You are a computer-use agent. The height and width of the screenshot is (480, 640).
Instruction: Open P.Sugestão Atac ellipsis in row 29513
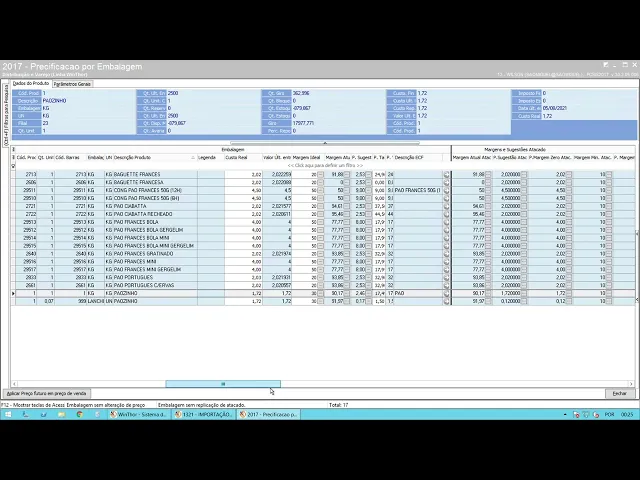524,222
